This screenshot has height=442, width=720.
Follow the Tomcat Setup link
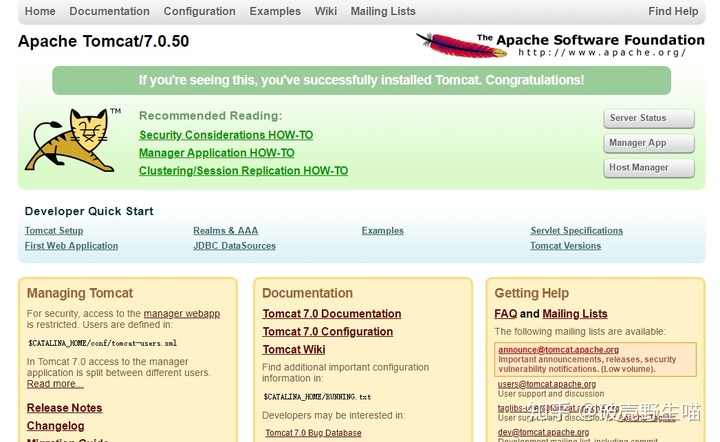(x=54, y=230)
